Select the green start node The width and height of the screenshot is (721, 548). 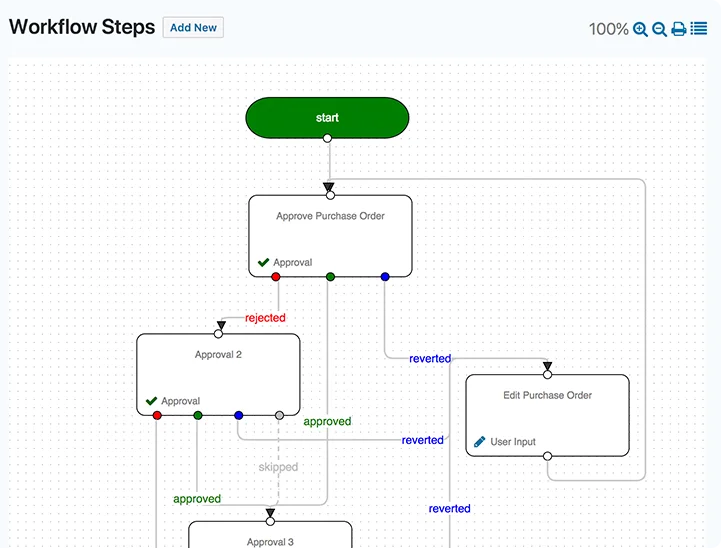coord(327,117)
